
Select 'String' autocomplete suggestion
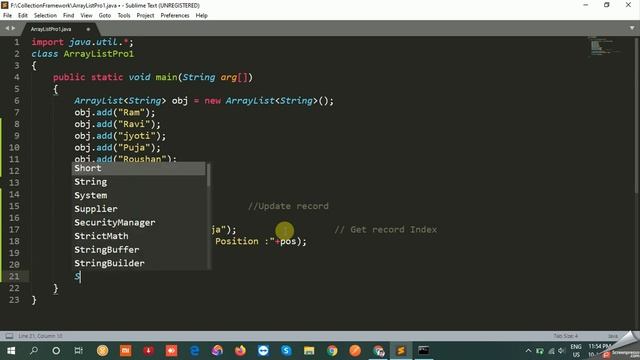click(139, 182)
